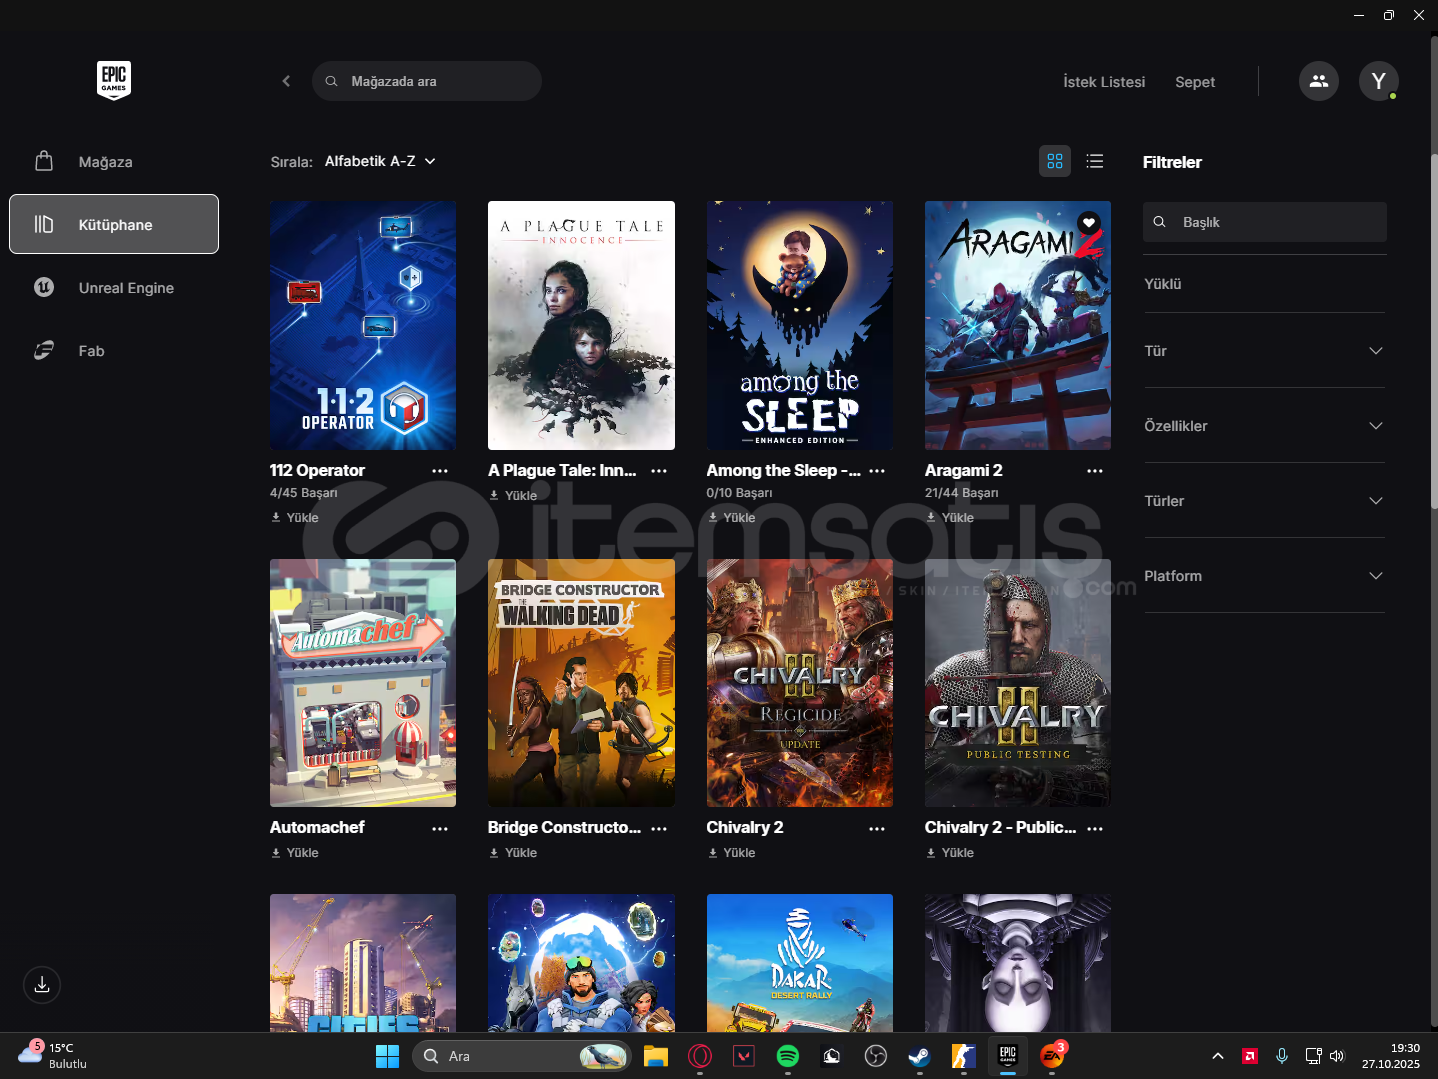
Task: Open options for A Plague Tale
Action: click(659, 471)
